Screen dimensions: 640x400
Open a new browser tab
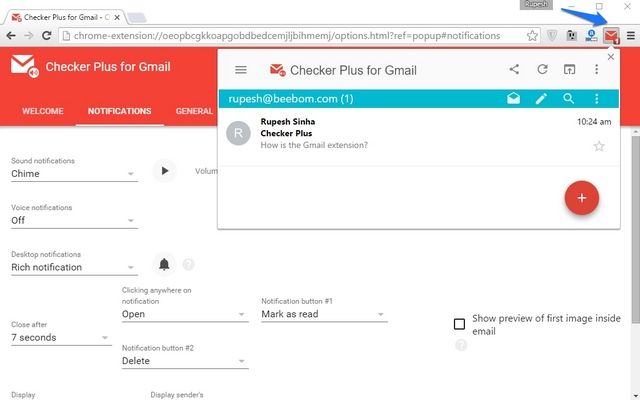tap(137, 18)
